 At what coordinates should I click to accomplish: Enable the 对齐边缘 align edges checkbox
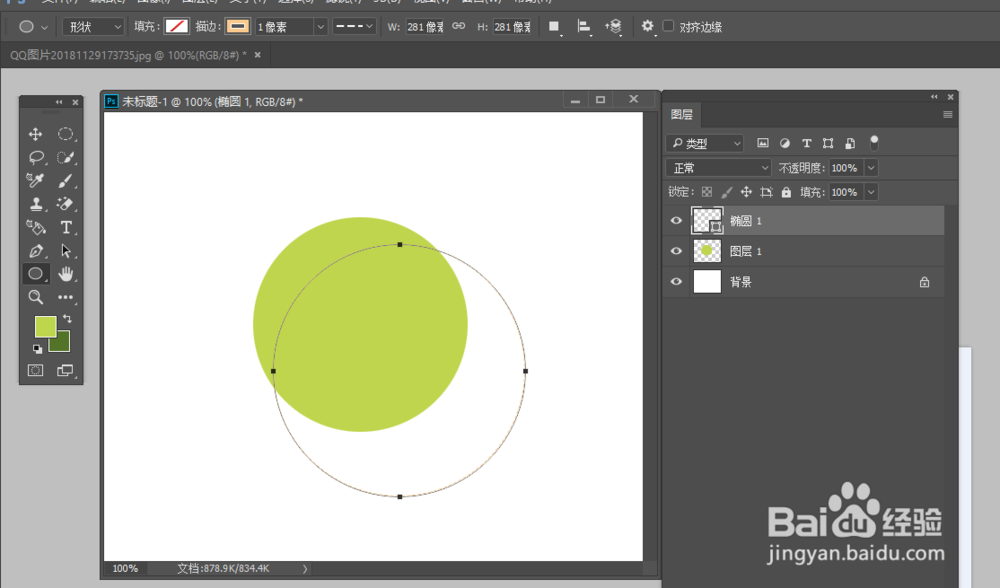[x=668, y=26]
